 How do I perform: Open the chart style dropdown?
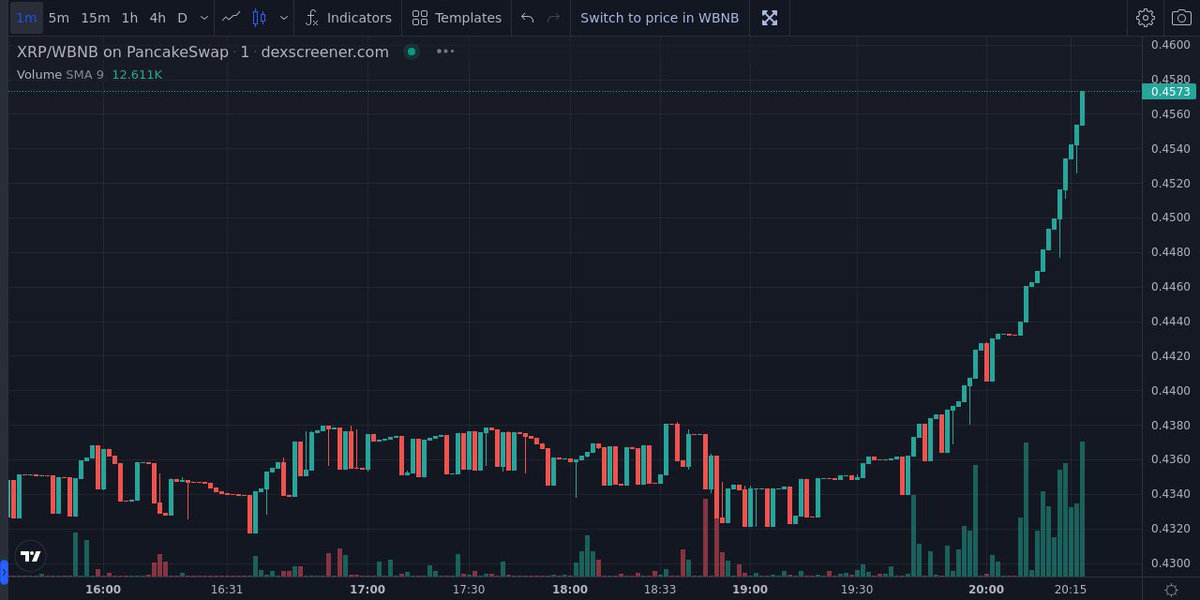click(x=284, y=17)
